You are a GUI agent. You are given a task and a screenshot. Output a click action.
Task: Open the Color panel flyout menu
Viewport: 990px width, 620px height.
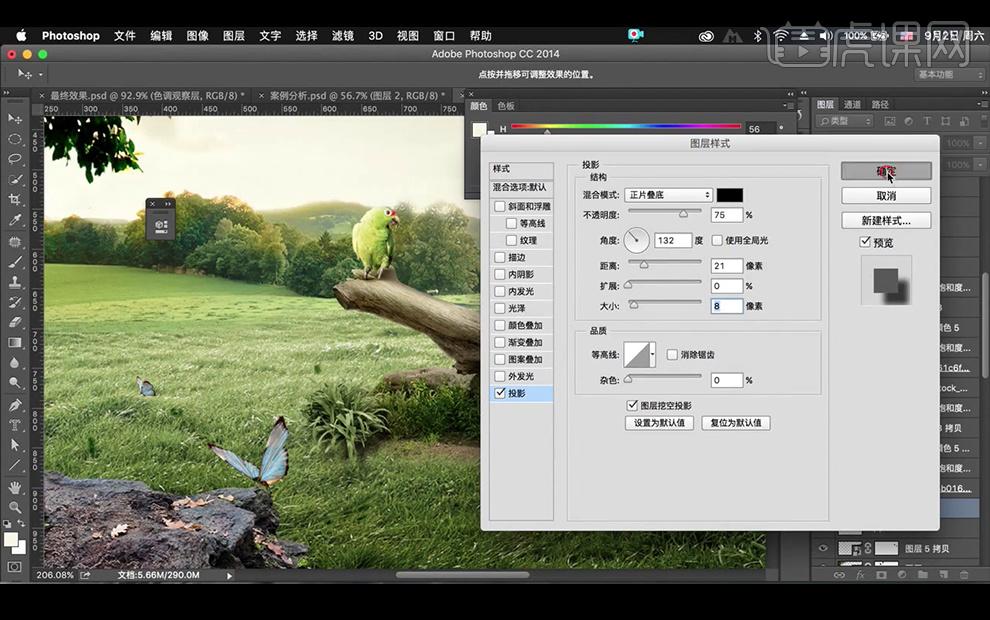(x=789, y=105)
